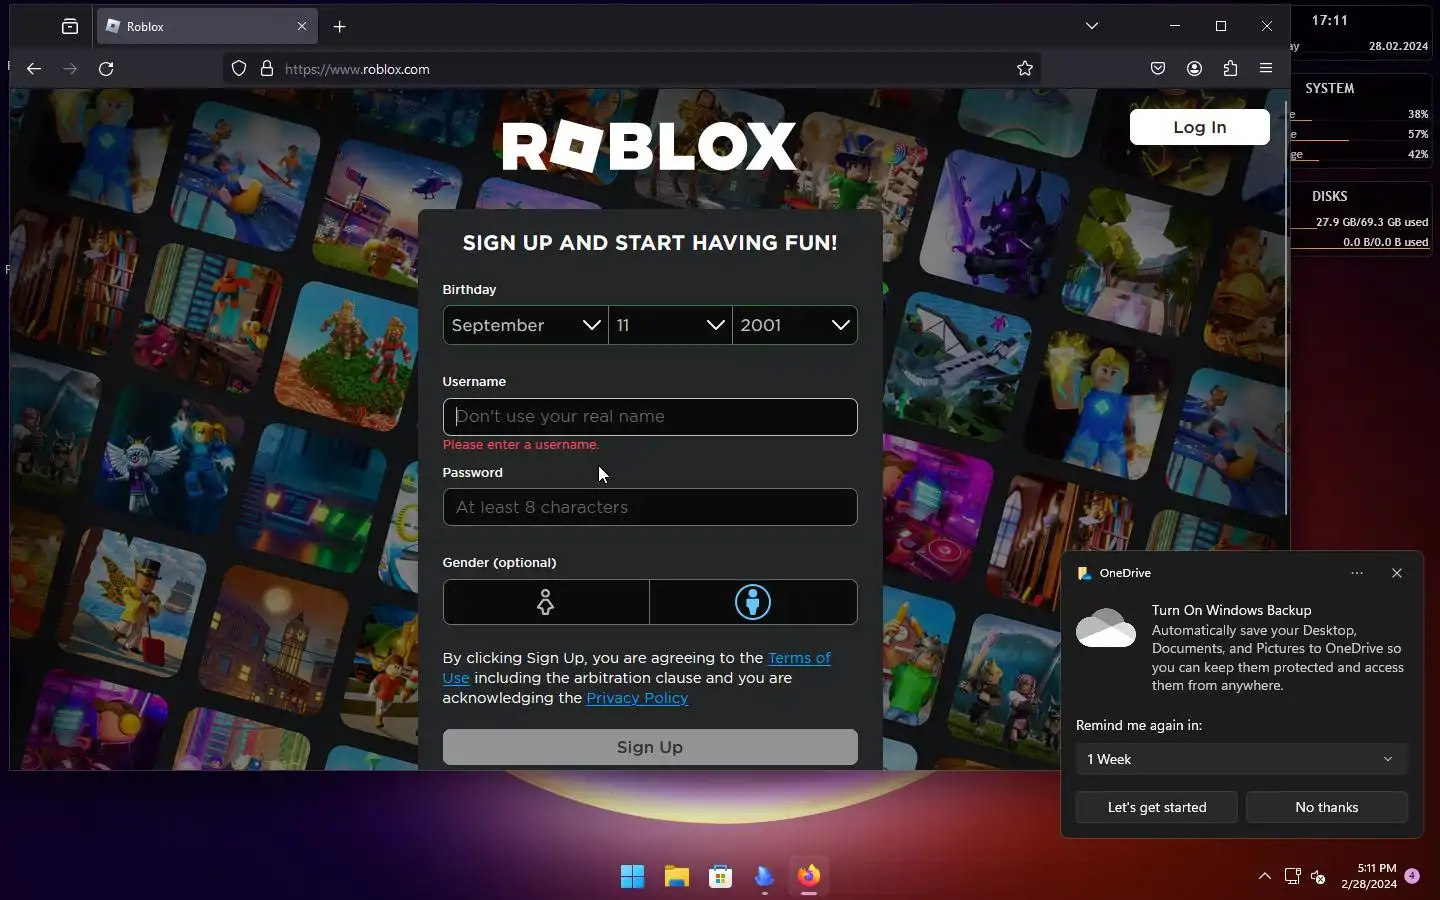Open the taskbar clock and date
1440x900 pixels.
click(x=1369, y=876)
